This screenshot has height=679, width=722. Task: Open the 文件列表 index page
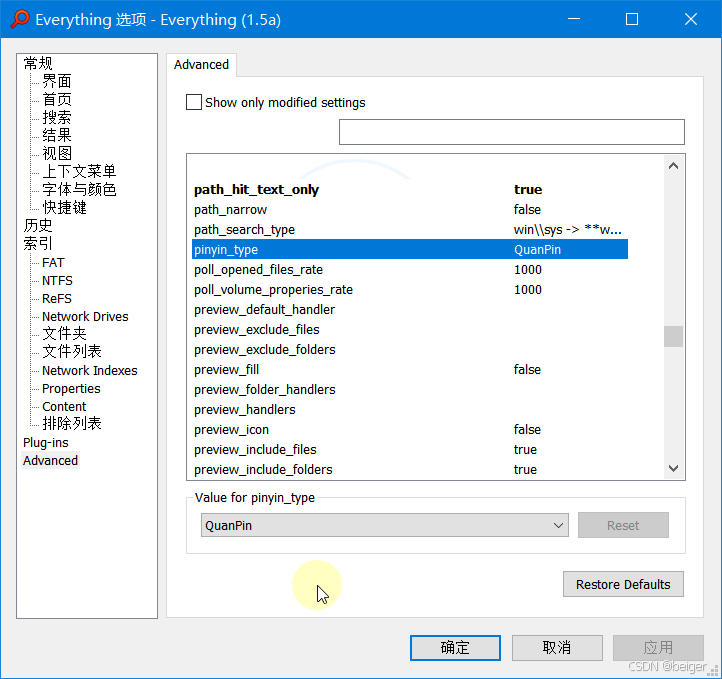point(71,351)
